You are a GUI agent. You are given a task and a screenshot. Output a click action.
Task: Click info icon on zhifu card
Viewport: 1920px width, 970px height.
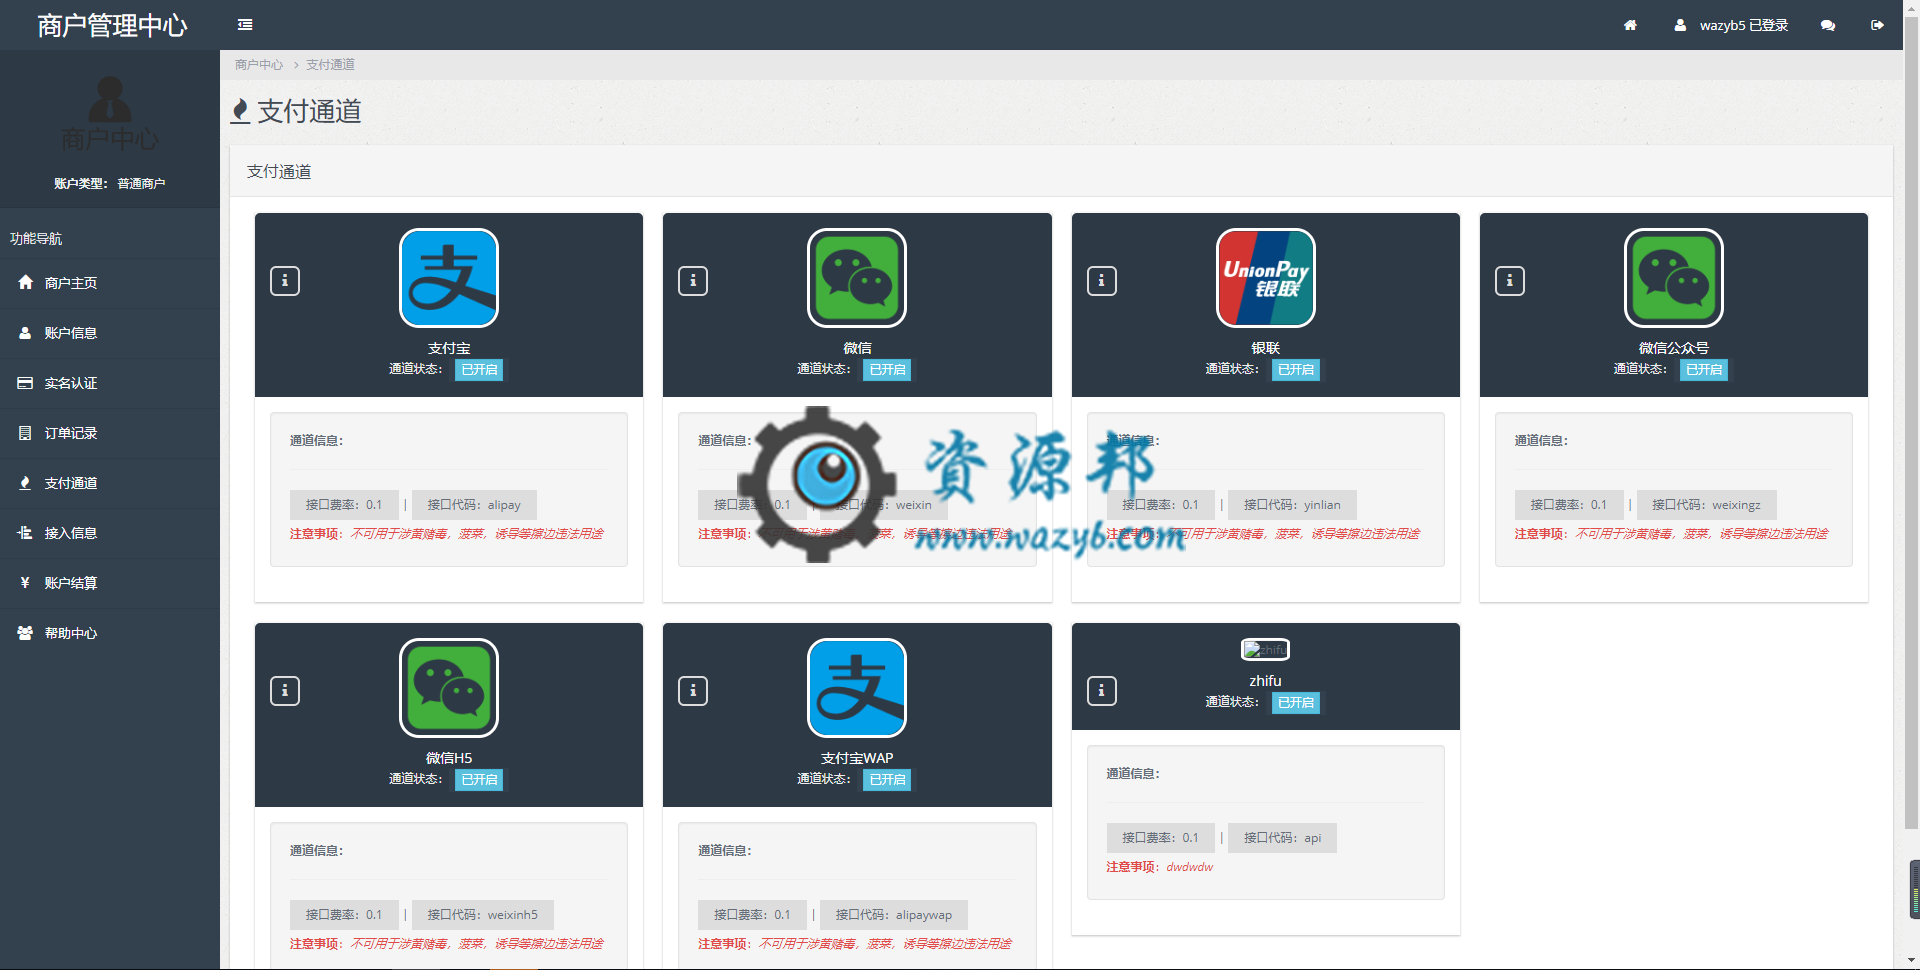(x=1102, y=691)
